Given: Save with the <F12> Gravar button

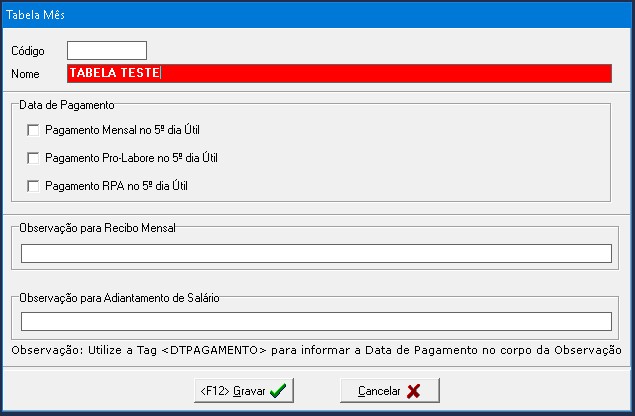Looking at the screenshot, I should 244,390.
